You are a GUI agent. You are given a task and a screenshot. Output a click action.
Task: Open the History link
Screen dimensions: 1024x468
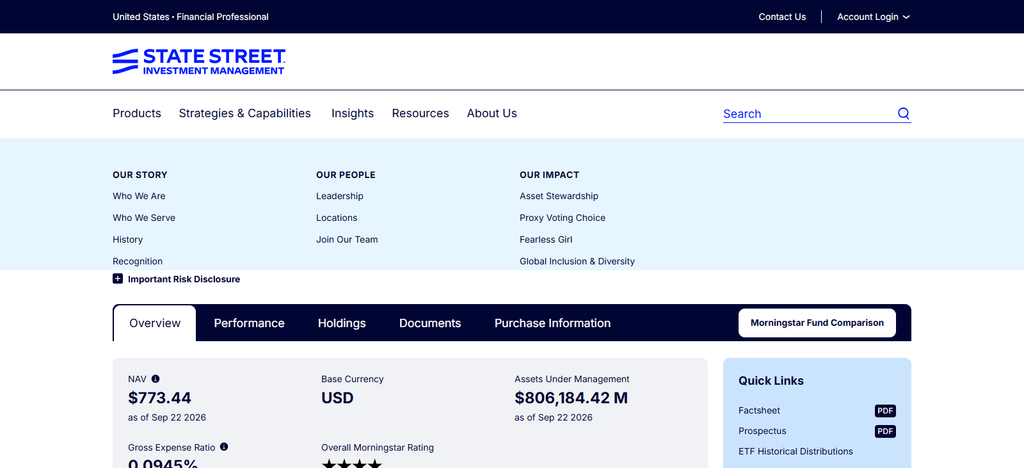(x=127, y=240)
